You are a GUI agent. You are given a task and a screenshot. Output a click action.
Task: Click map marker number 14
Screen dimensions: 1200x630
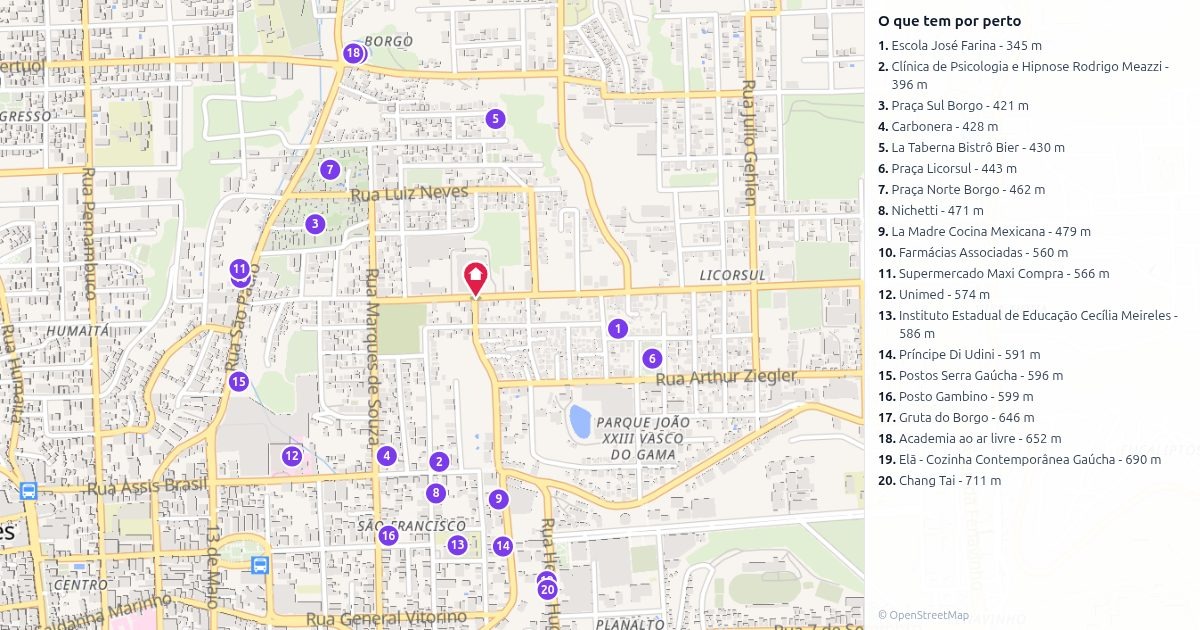503,546
